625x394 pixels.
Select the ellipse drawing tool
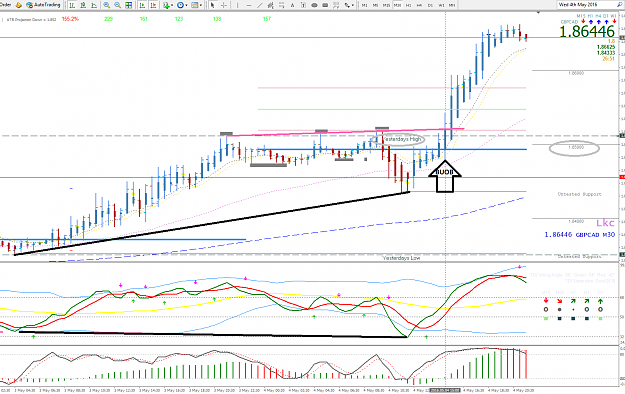pos(315,5)
